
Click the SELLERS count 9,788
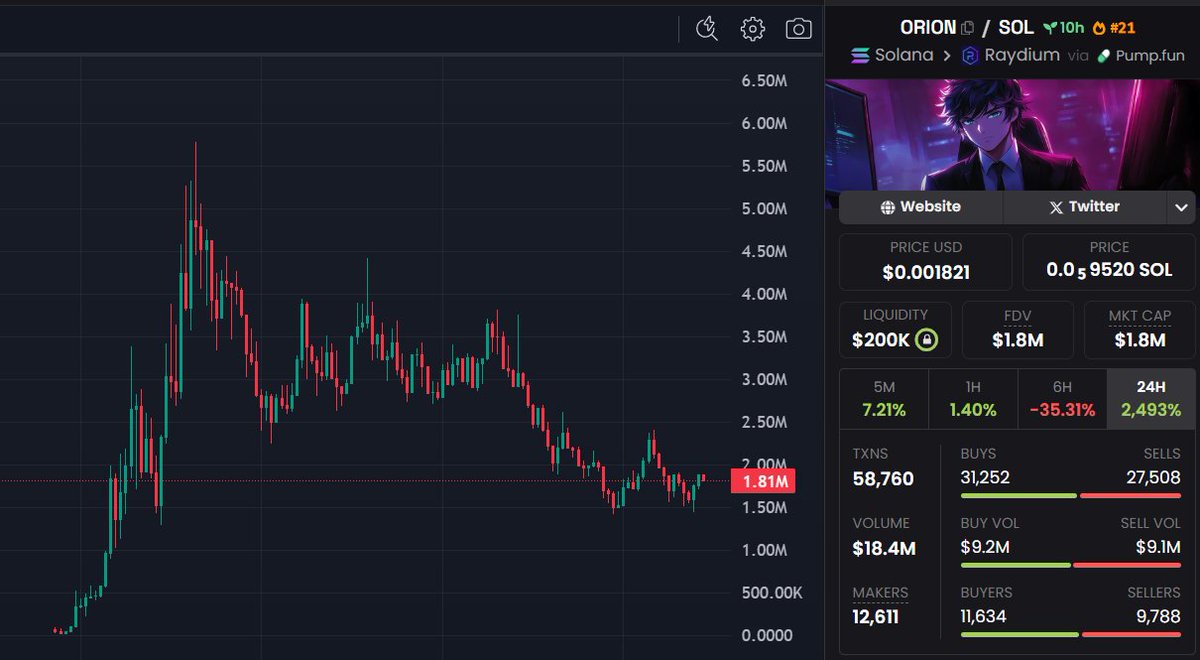(1158, 618)
